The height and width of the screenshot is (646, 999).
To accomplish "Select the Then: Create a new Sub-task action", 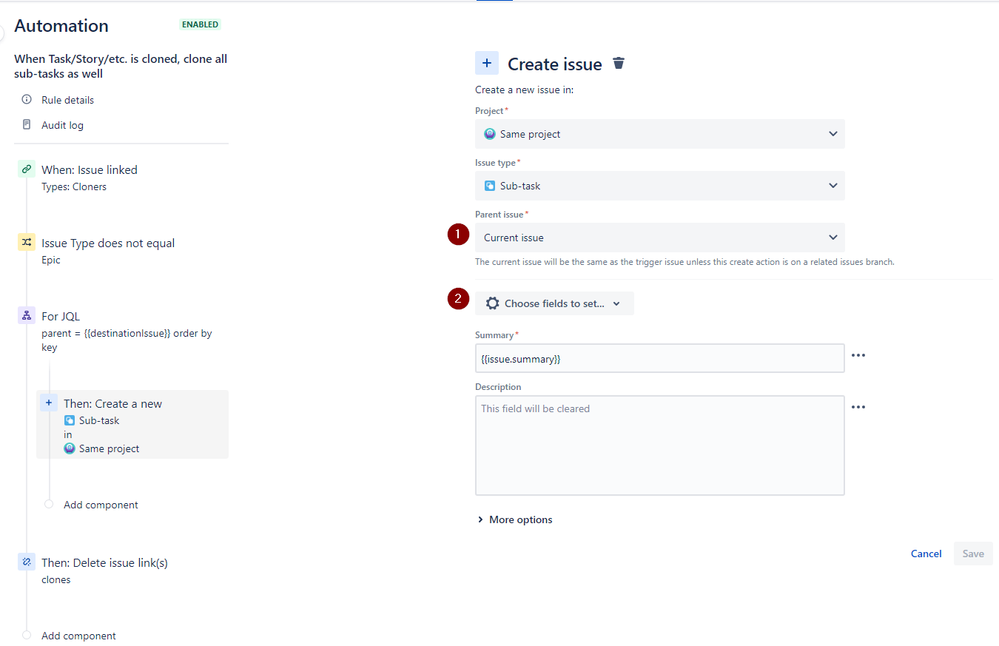I will click(133, 424).
